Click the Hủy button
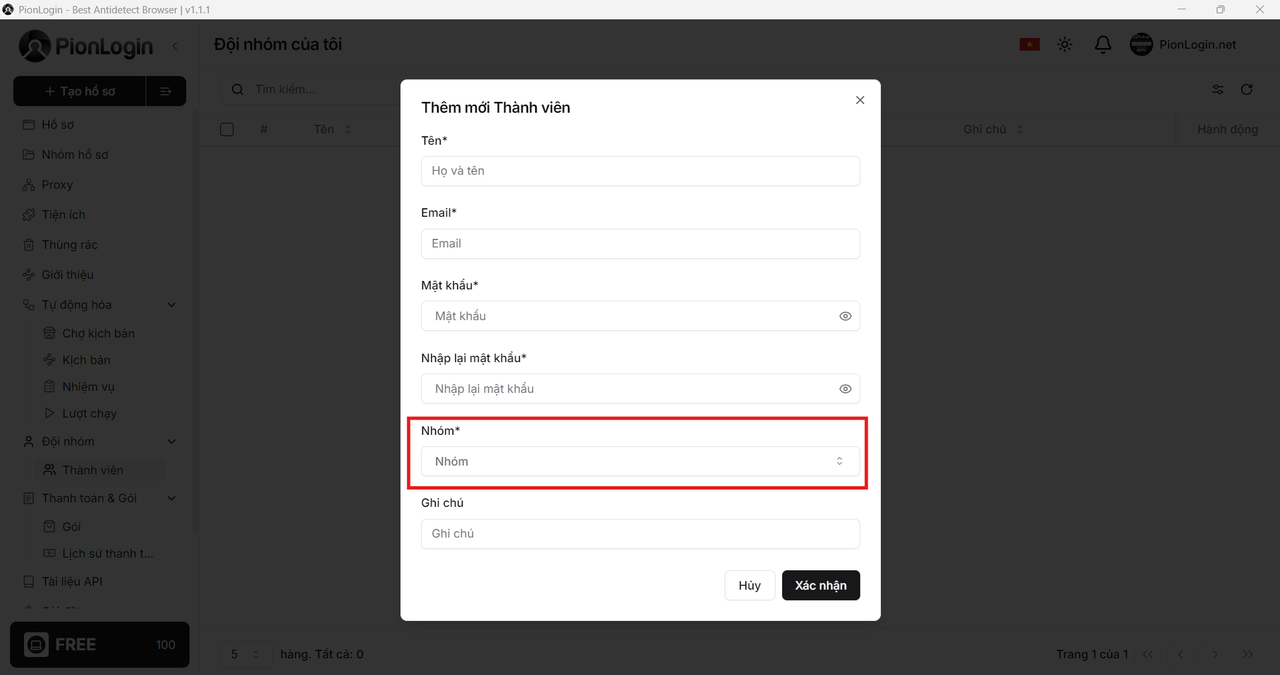Image resolution: width=1280 pixels, height=675 pixels. (749, 585)
